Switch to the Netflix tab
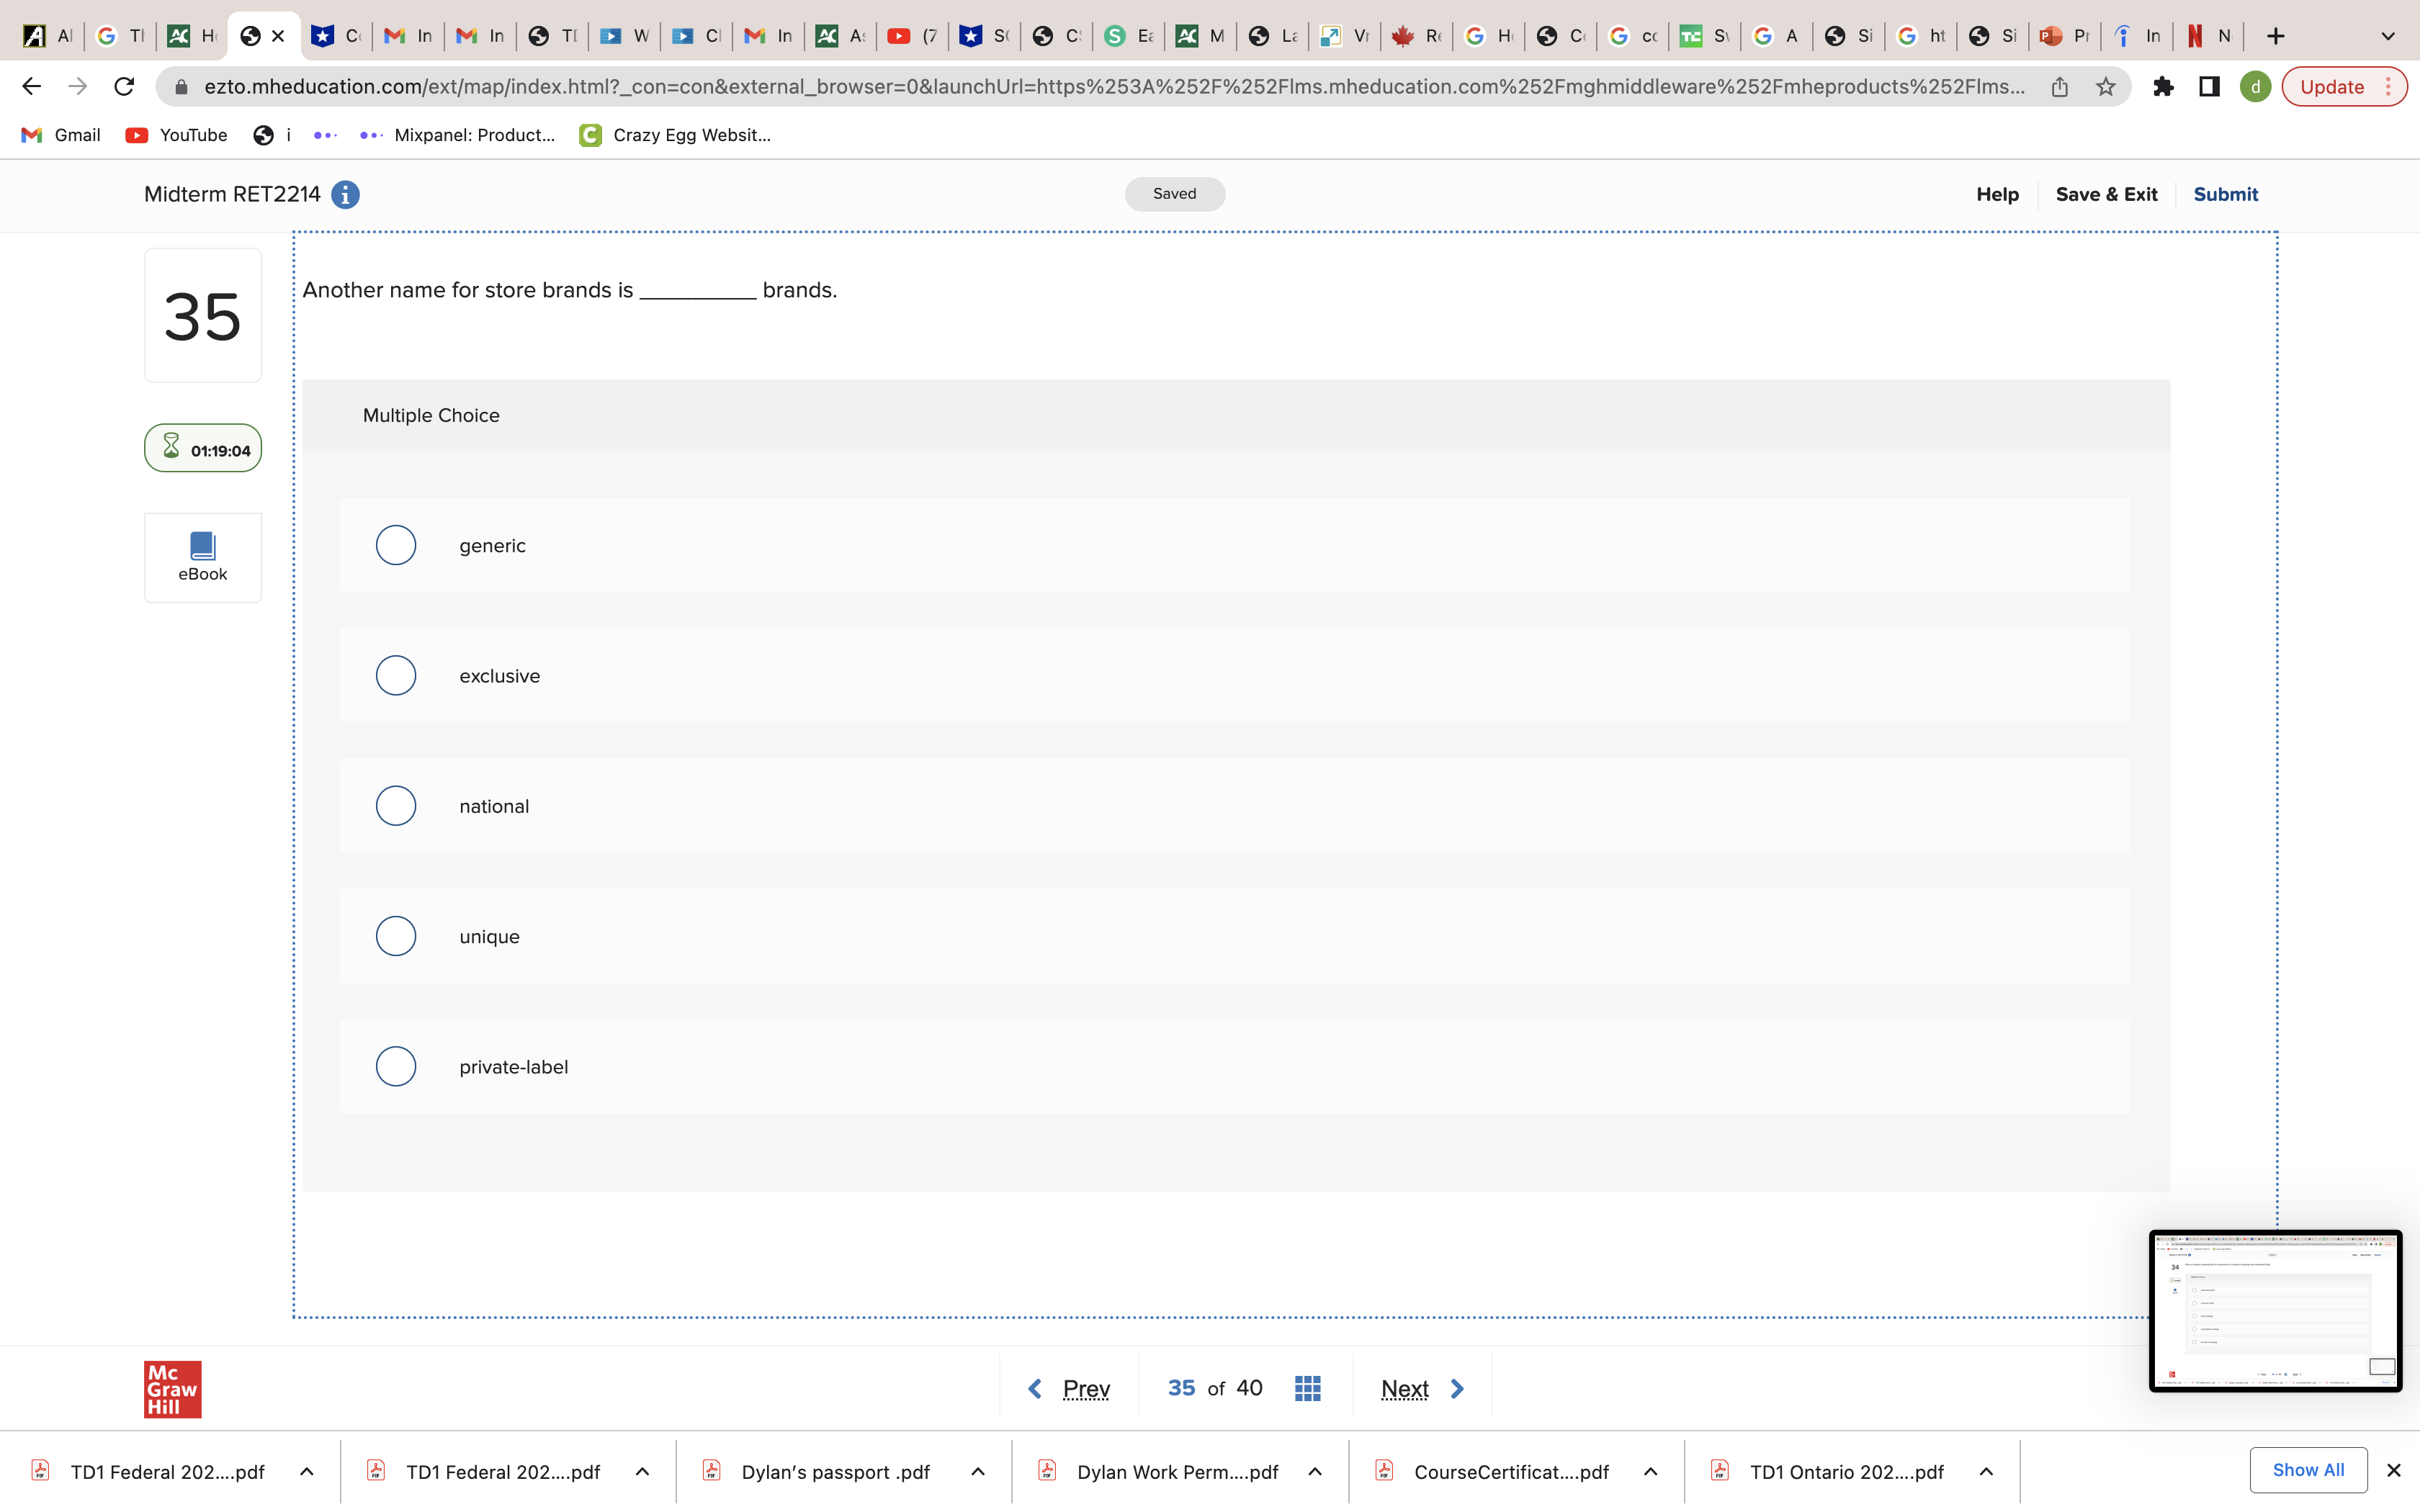The height and width of the screenshot is (1512, 2420). click(x=2208, y=36)
